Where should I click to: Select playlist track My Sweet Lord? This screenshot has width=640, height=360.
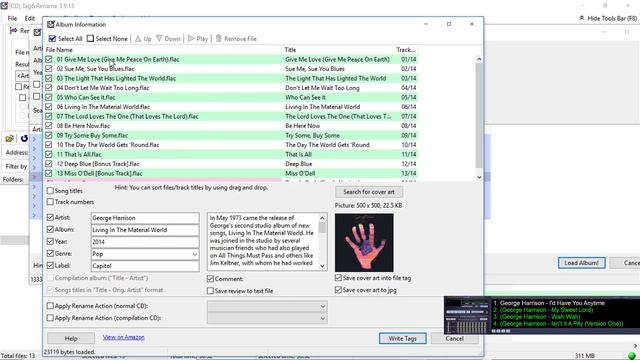(x=543, y=310)
